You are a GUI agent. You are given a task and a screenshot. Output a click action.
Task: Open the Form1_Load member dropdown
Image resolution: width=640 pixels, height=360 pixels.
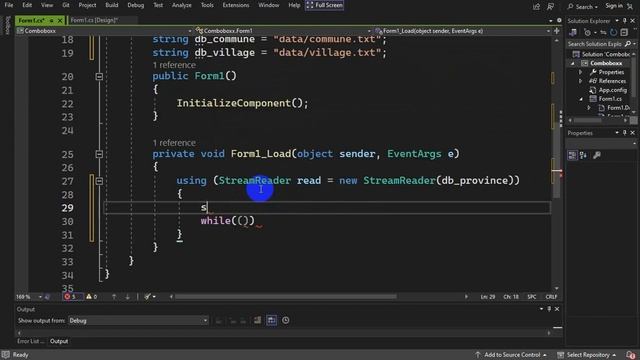[x=462, y=31]
